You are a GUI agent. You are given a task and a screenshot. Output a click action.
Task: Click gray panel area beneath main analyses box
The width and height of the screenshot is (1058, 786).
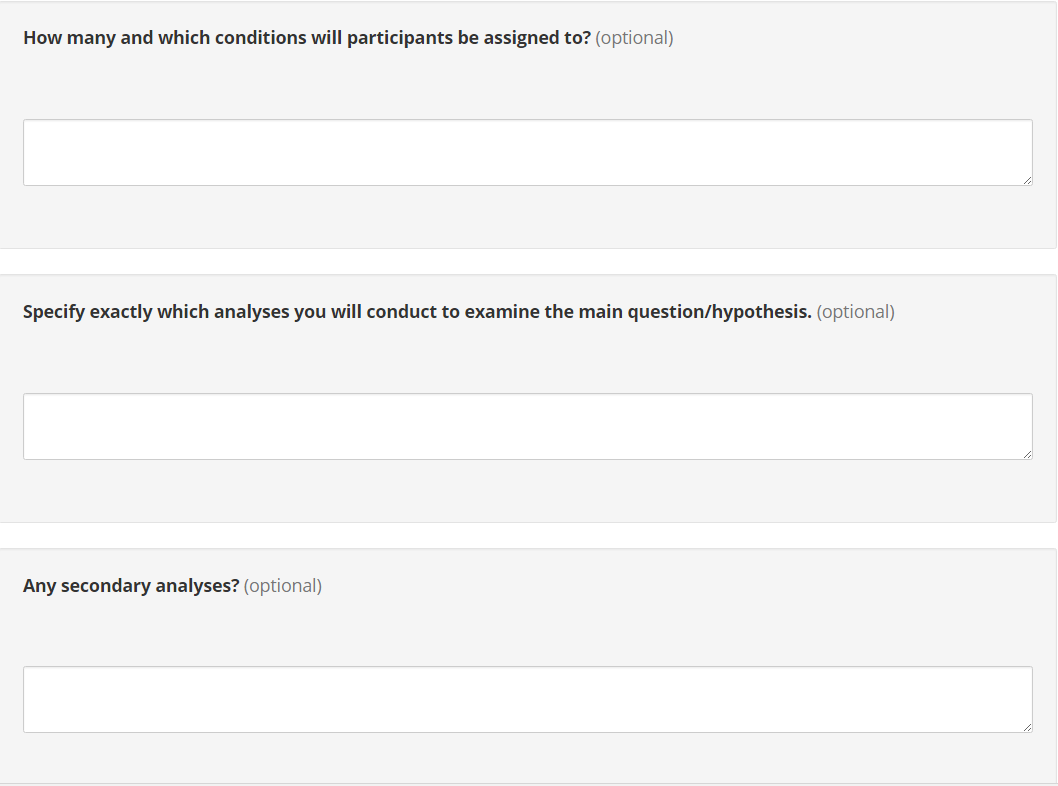[x=527, y=491]
